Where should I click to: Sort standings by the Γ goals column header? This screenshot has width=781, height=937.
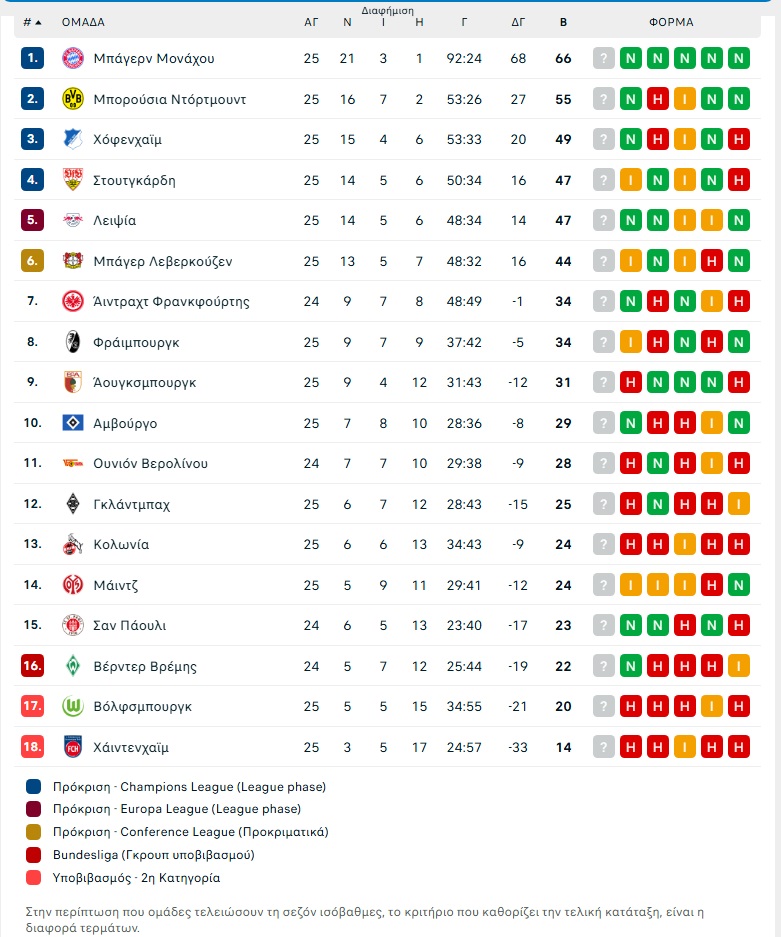coord(464,22)
